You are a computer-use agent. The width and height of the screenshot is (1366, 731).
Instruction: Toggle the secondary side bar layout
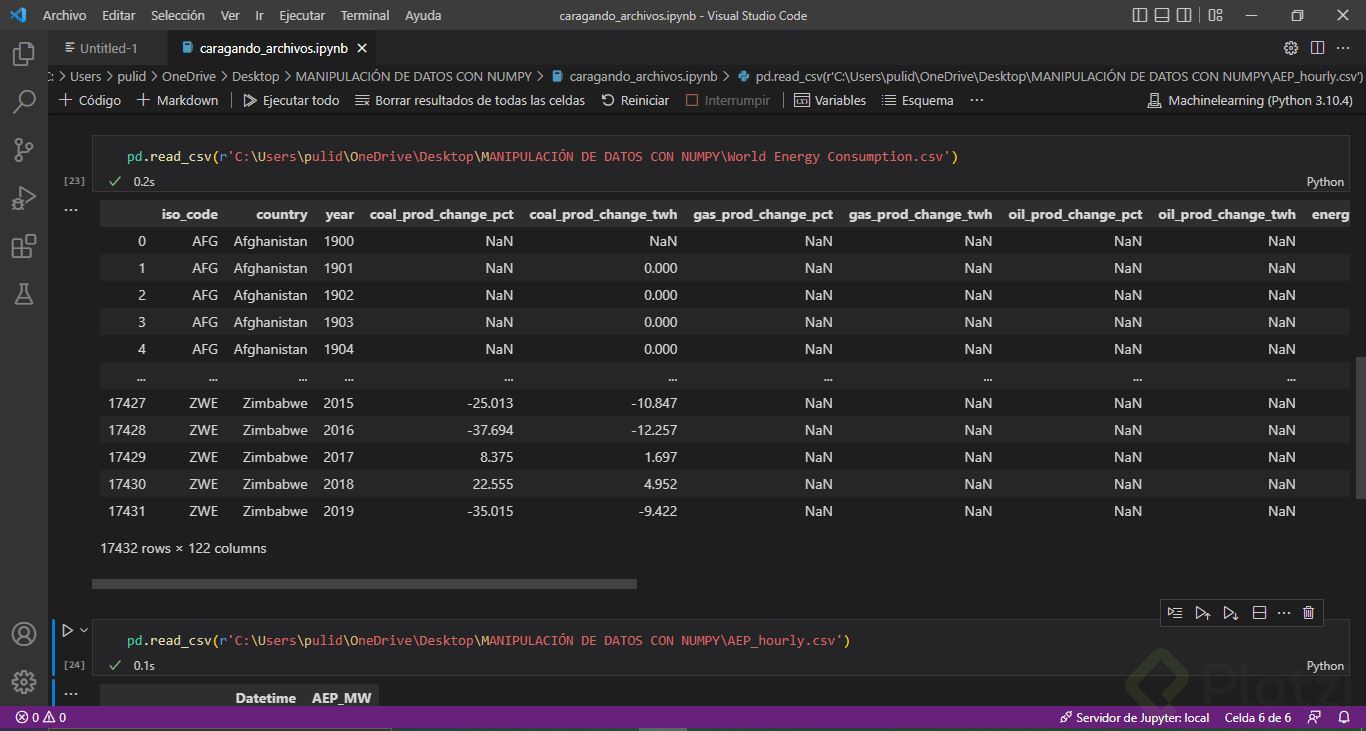pyautogui.click(x=1186, y=16)
